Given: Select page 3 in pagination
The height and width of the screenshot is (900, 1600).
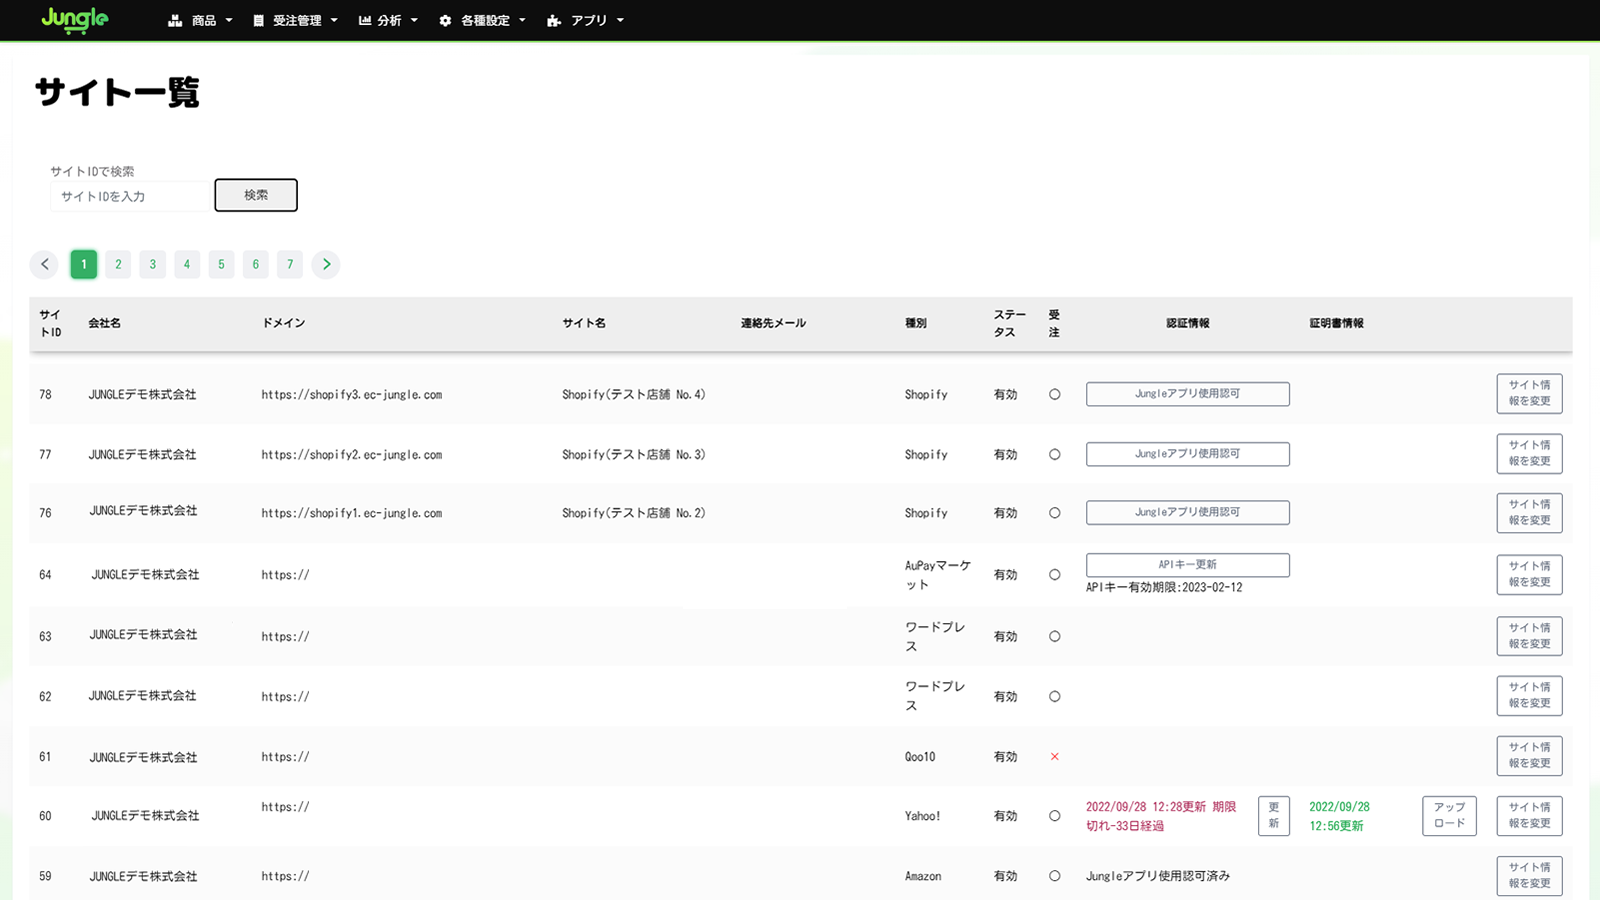Looking at the screenshot, I should point(153,264).
